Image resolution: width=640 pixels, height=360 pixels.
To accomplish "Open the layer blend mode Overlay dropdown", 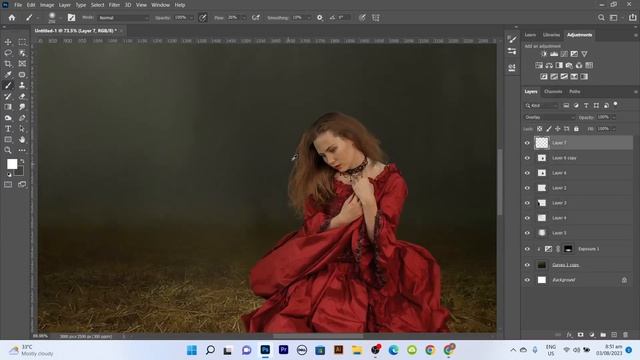I will [x=549, y=117].
